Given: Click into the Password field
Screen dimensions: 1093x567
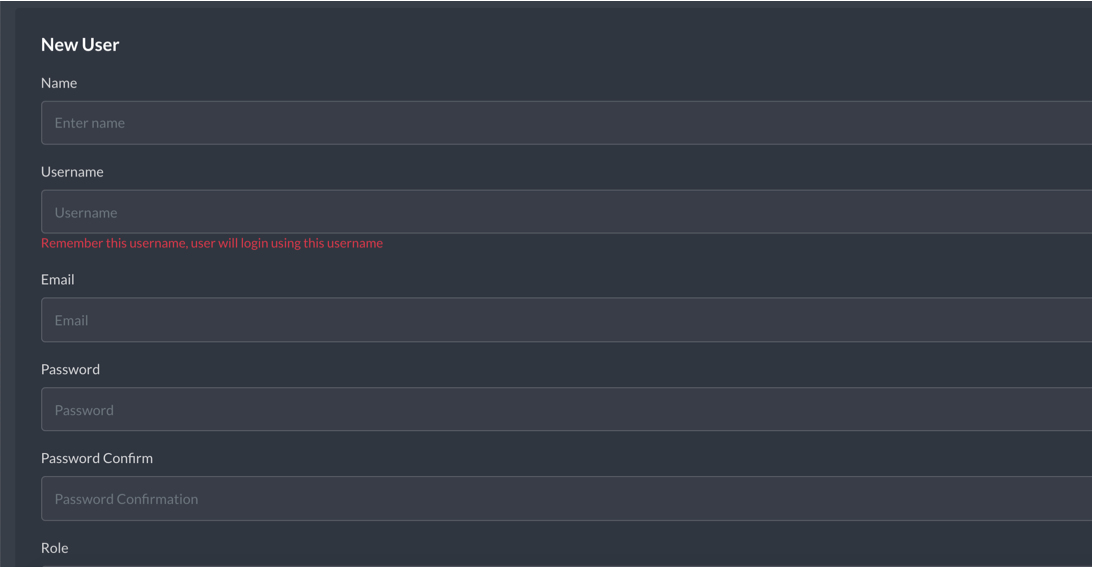Looking at the screenshot, I should point(566,409).
